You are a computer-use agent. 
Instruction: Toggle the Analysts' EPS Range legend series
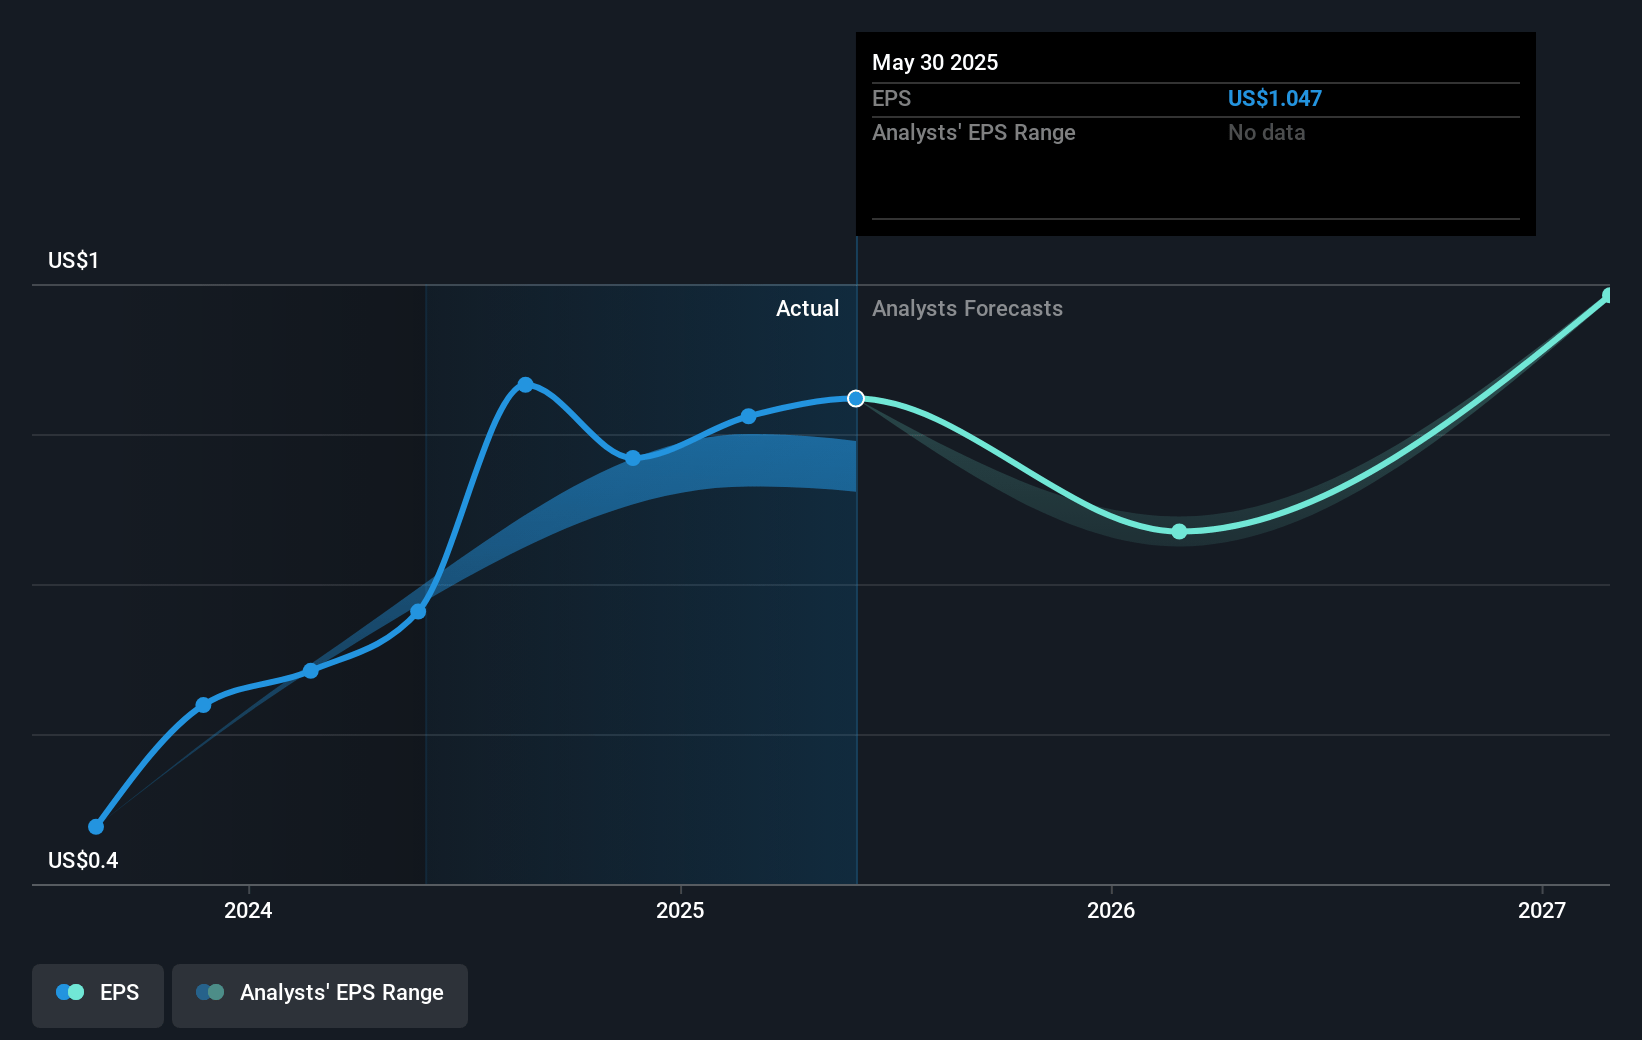coord(320,995)
